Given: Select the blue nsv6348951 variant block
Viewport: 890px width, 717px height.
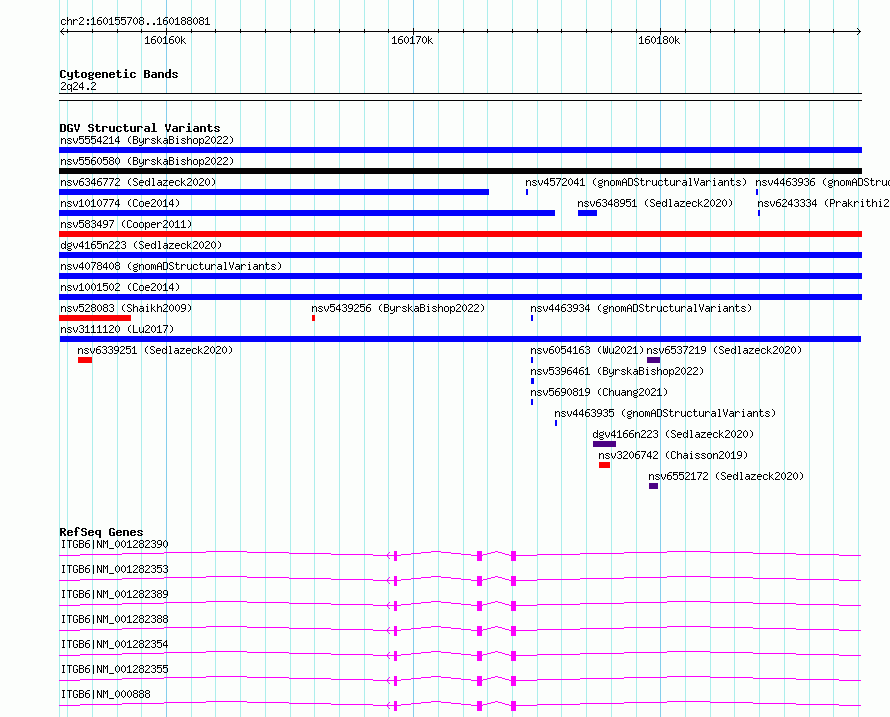Looking at the screenshot, I should (587, 213).
